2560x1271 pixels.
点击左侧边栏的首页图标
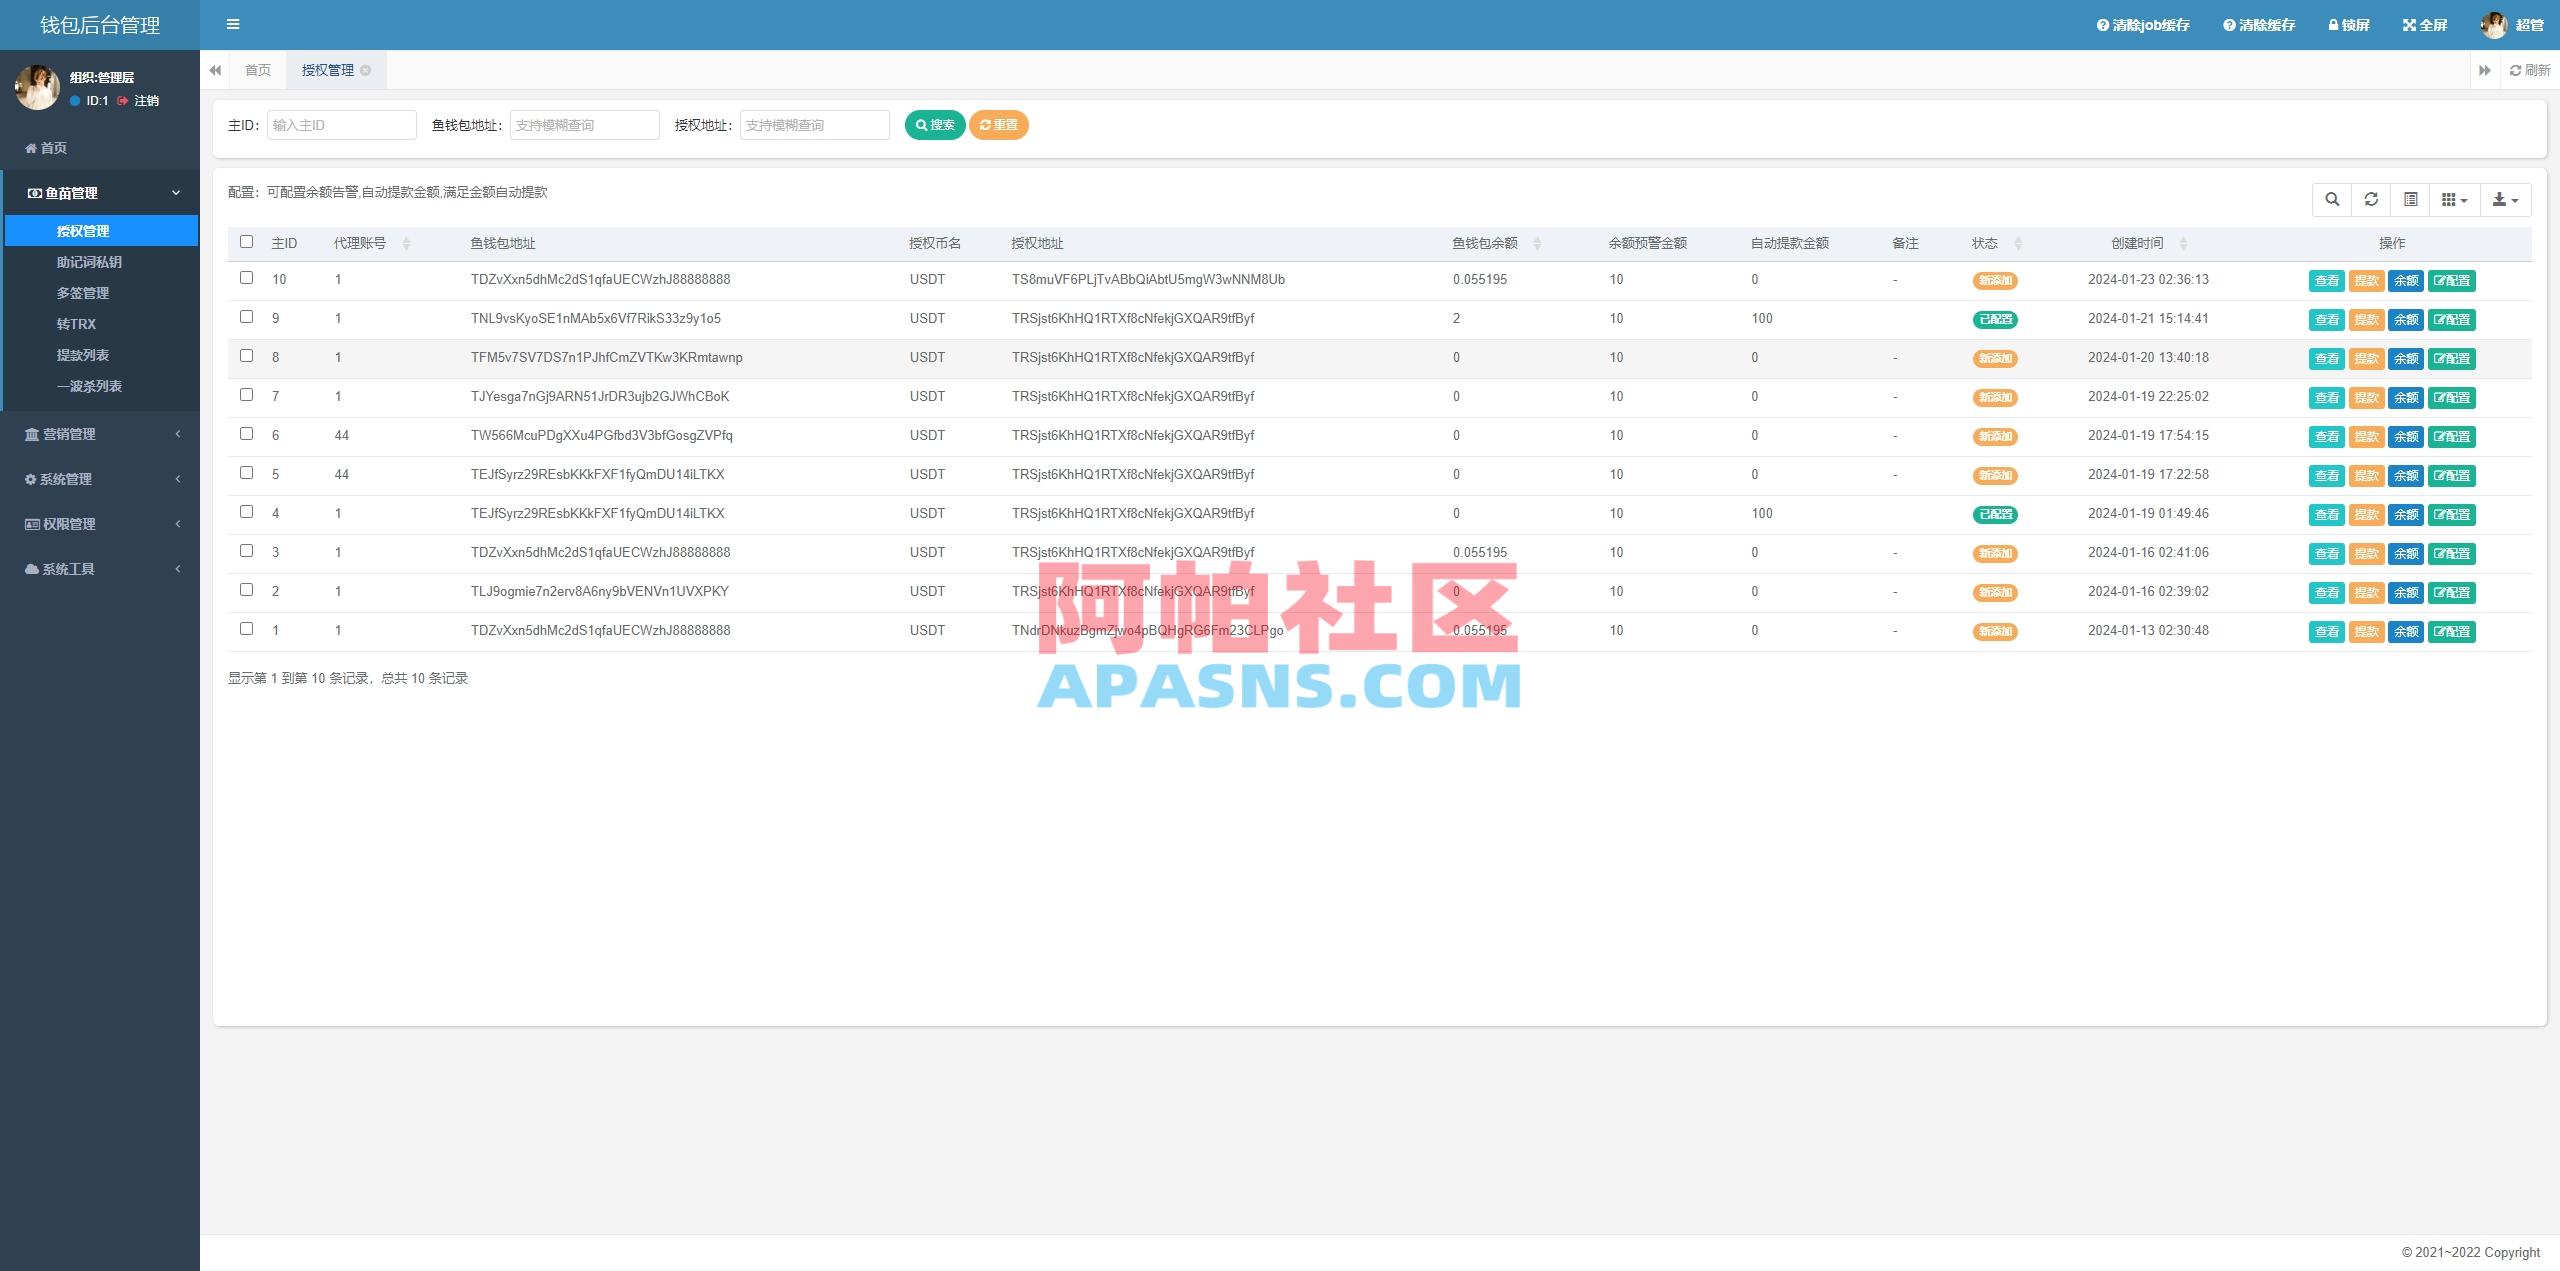click(30, 147)
